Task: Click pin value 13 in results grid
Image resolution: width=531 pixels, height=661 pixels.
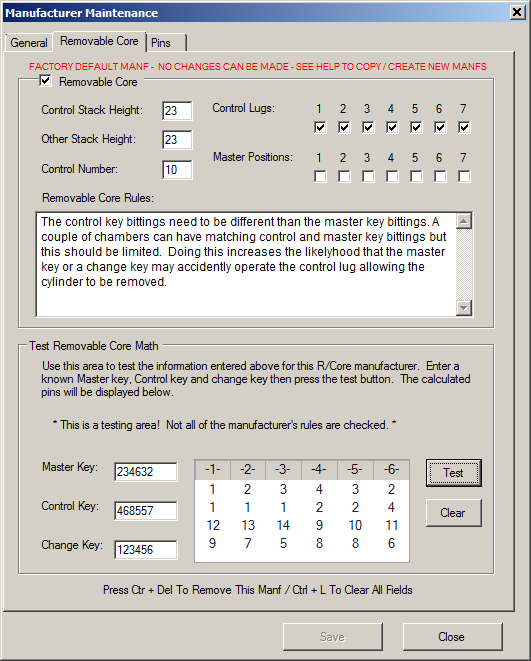Action: (248, 525)
